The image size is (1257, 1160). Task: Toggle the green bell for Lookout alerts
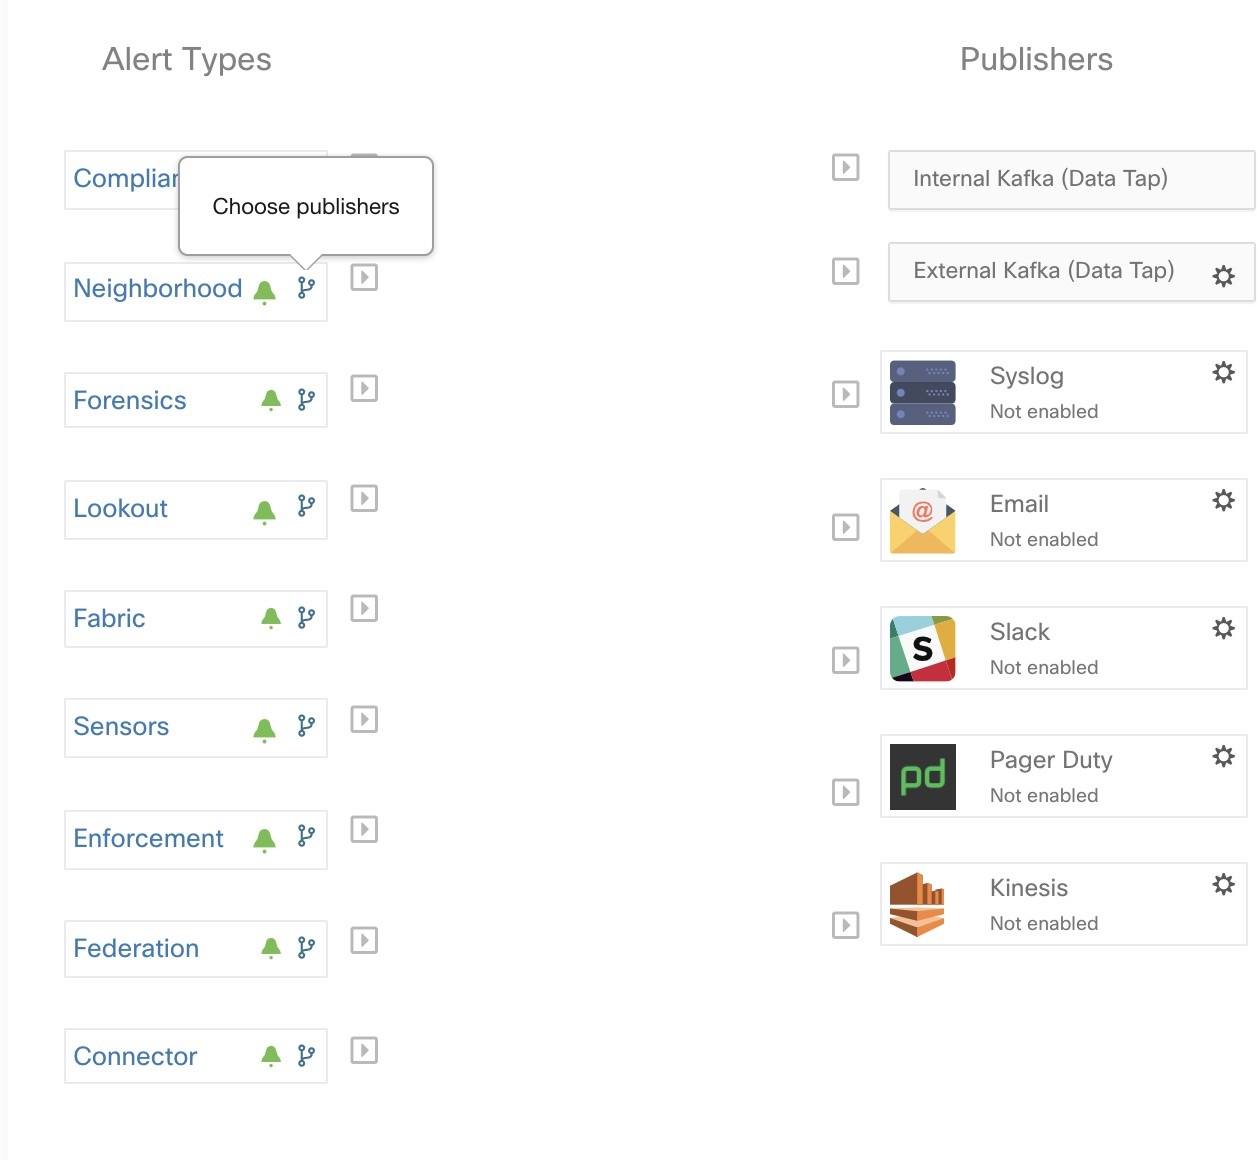[x=265, y=512]
